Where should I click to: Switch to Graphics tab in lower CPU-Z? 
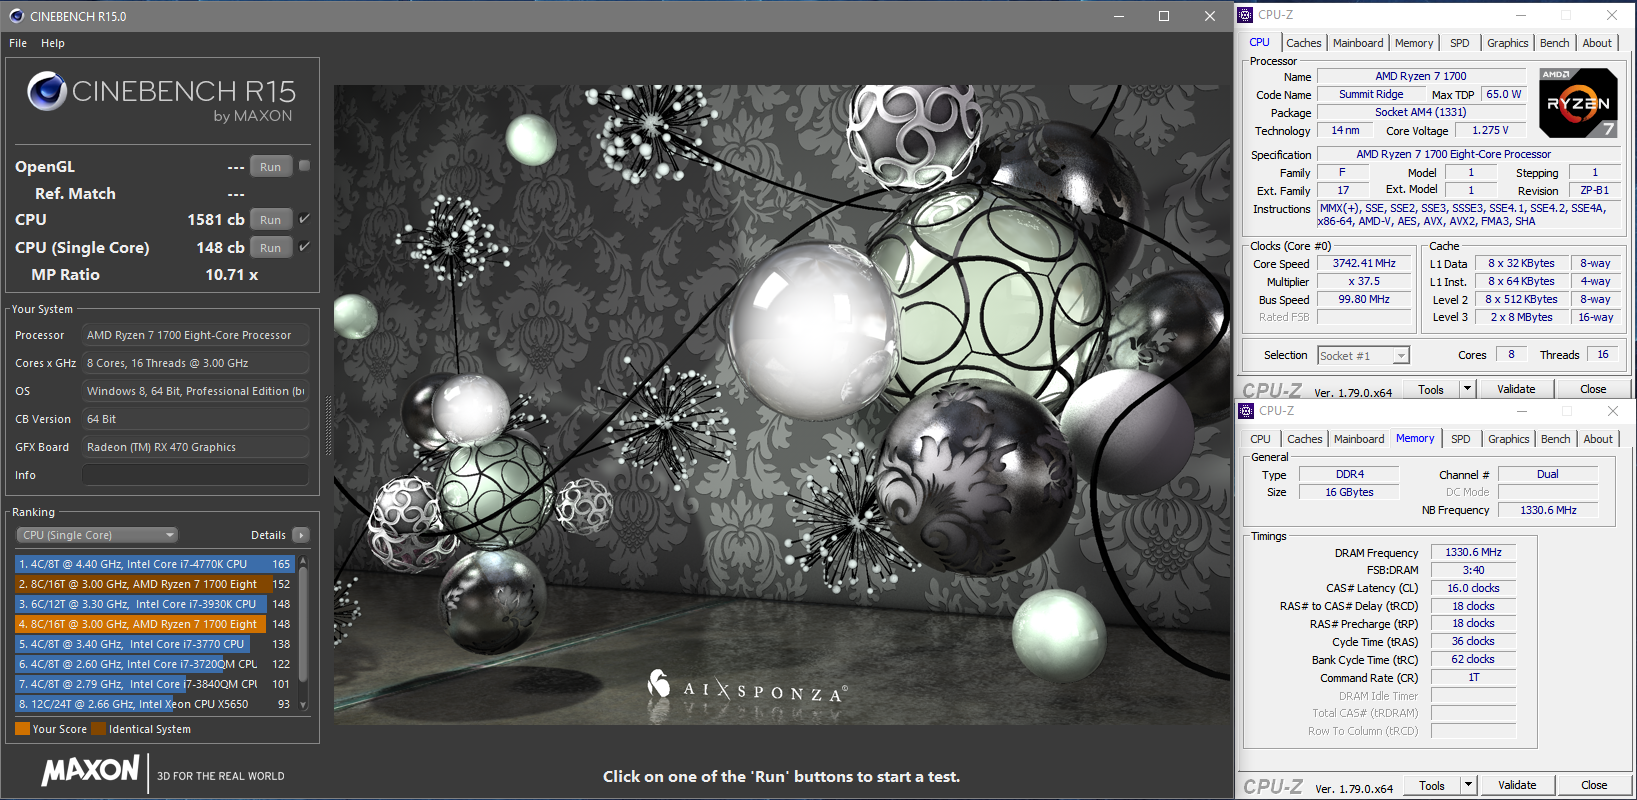tap(1508, 439)
